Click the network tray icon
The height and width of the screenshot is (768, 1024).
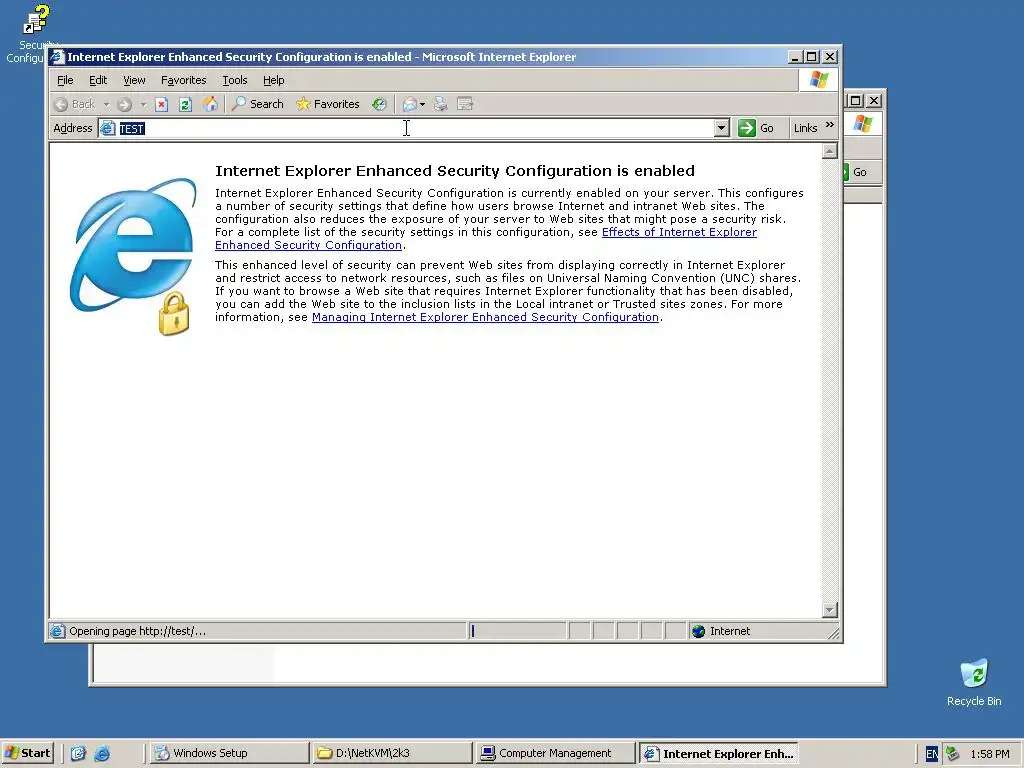(953, 754)
